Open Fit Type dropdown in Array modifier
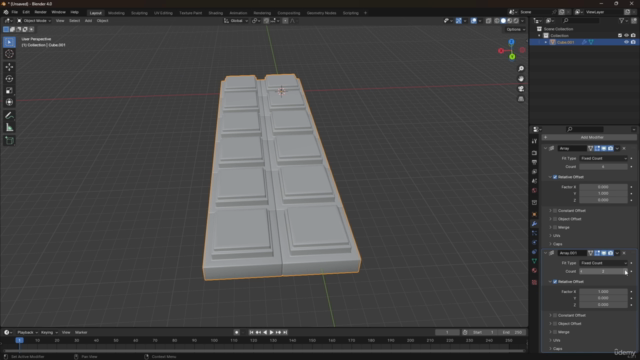Viewport: 640px width, 360px height. pyautogui.click(x=603, y=158)
